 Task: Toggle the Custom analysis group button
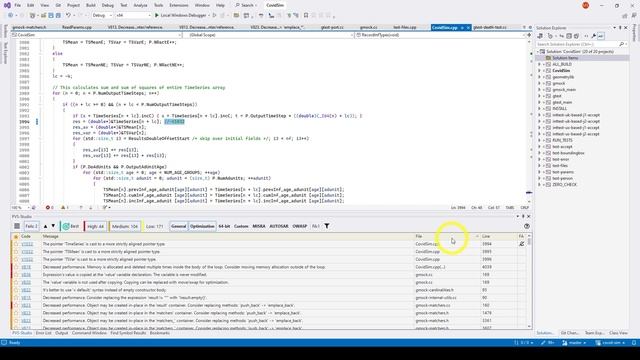[x=241, y=226]
